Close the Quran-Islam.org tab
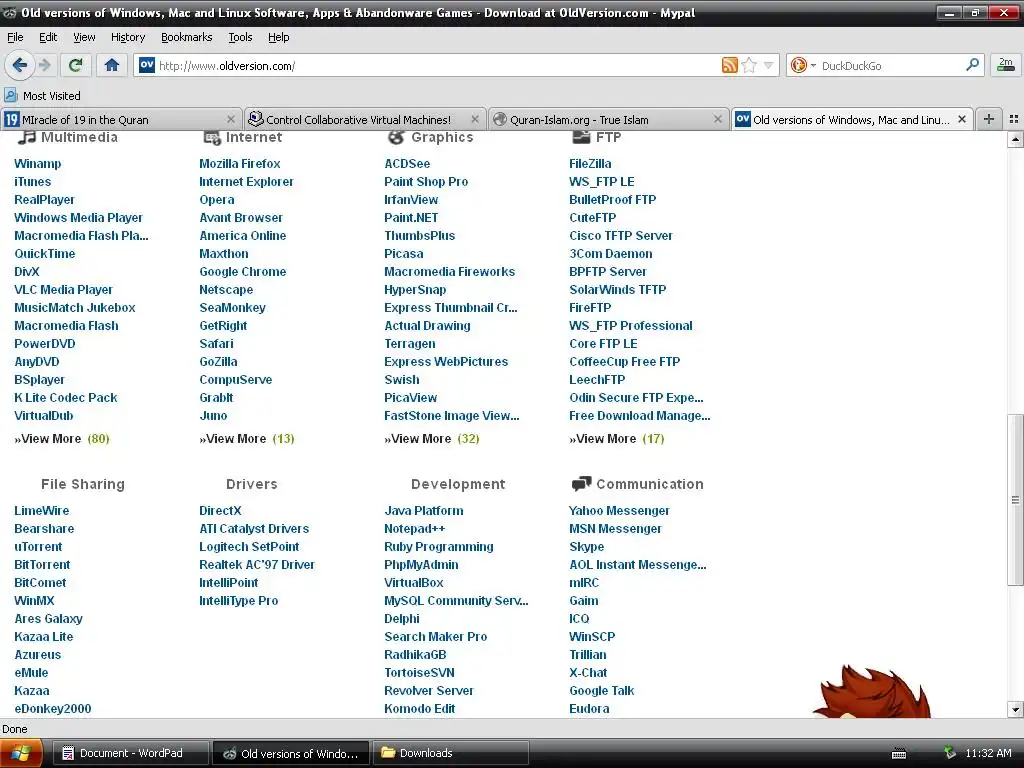Screen dimensions: 1024x768 (x=718, y=120)
